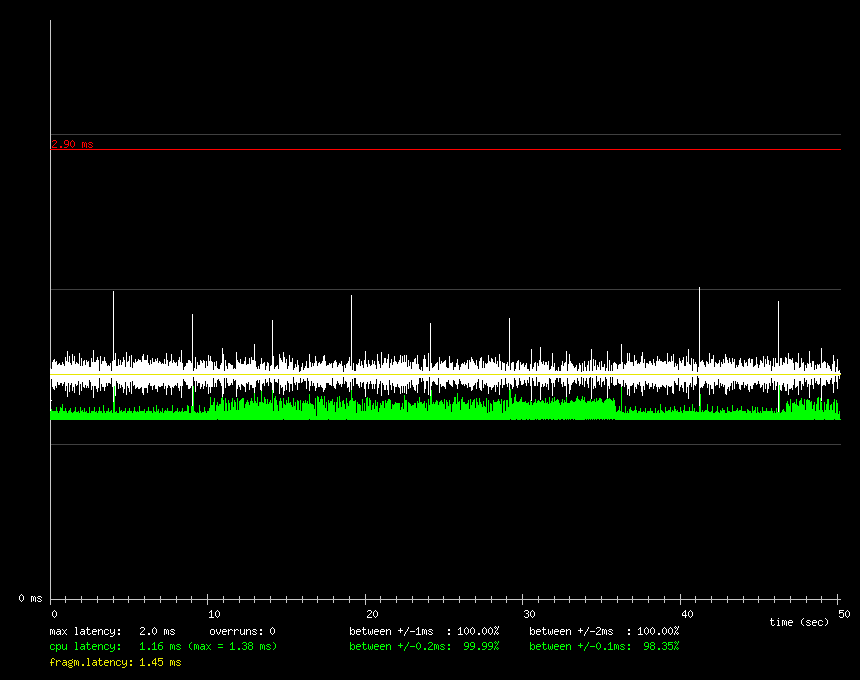
Task: Click the between +/-1ms 100.00% statistic
Action: [x=424, y=631]
